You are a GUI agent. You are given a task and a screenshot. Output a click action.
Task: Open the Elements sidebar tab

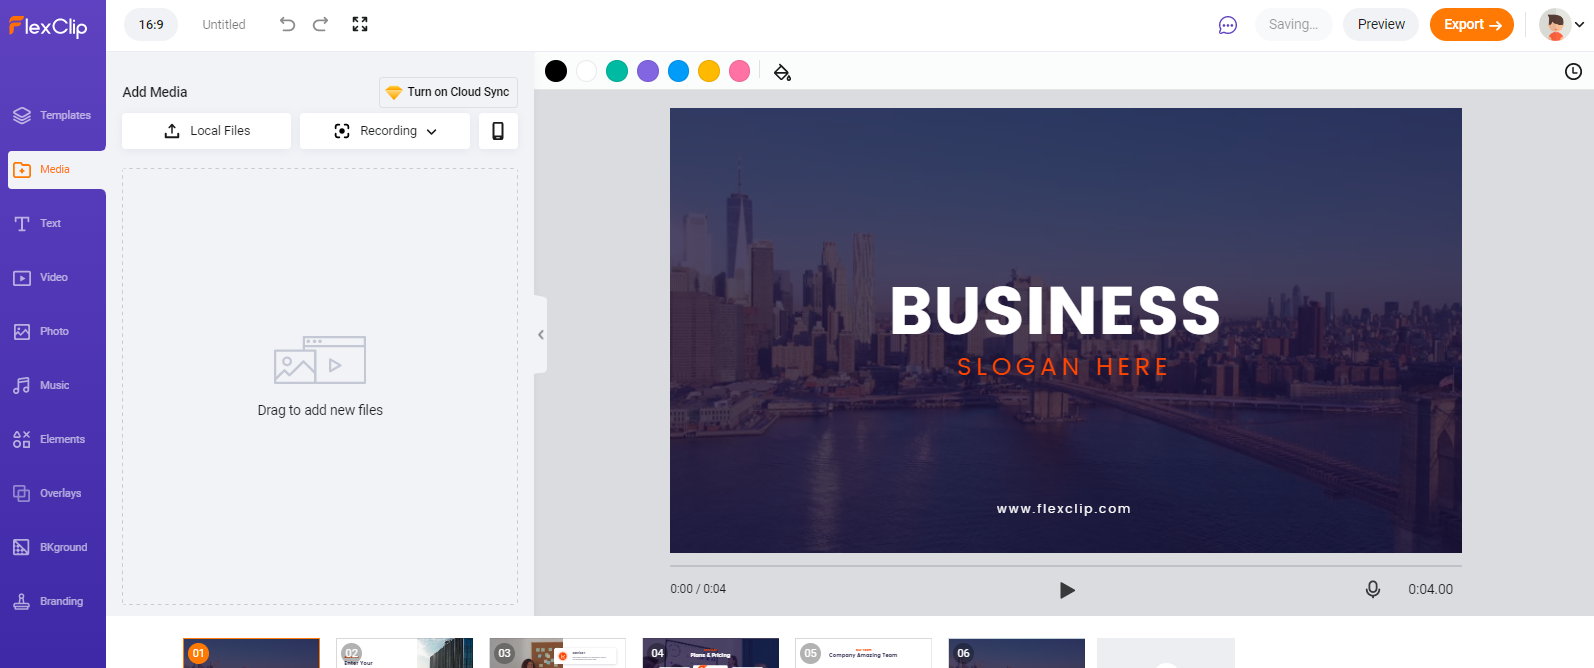click(52, 439)
